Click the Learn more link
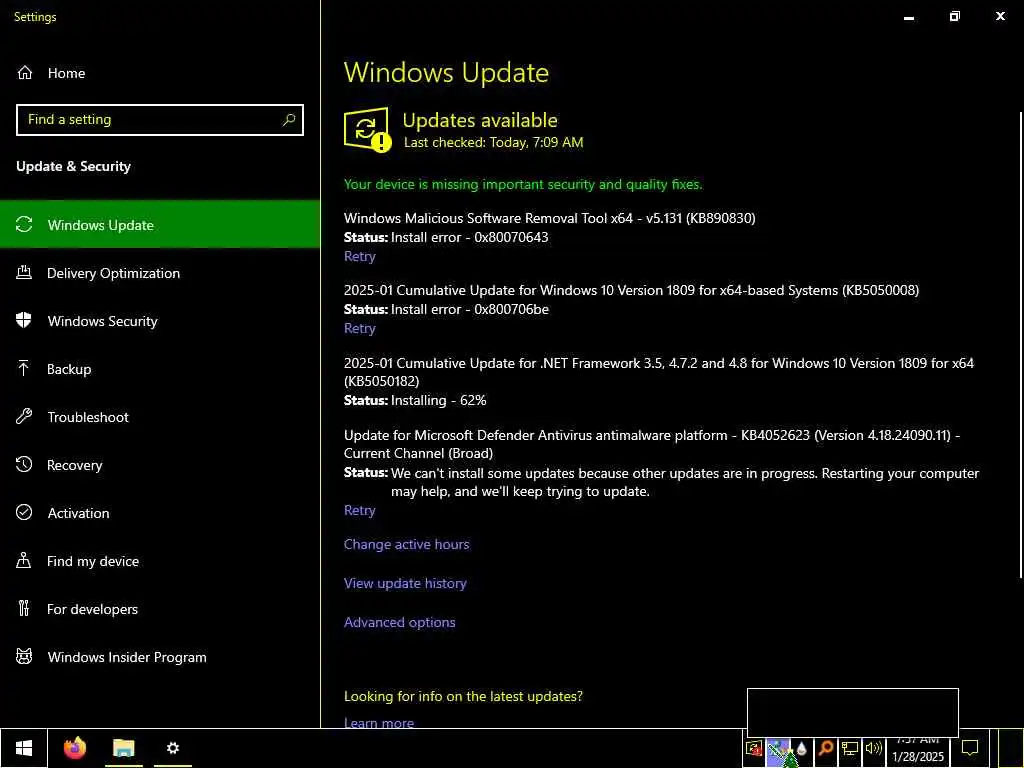This screenshot has height=768, width=1024. pos(379,722)
